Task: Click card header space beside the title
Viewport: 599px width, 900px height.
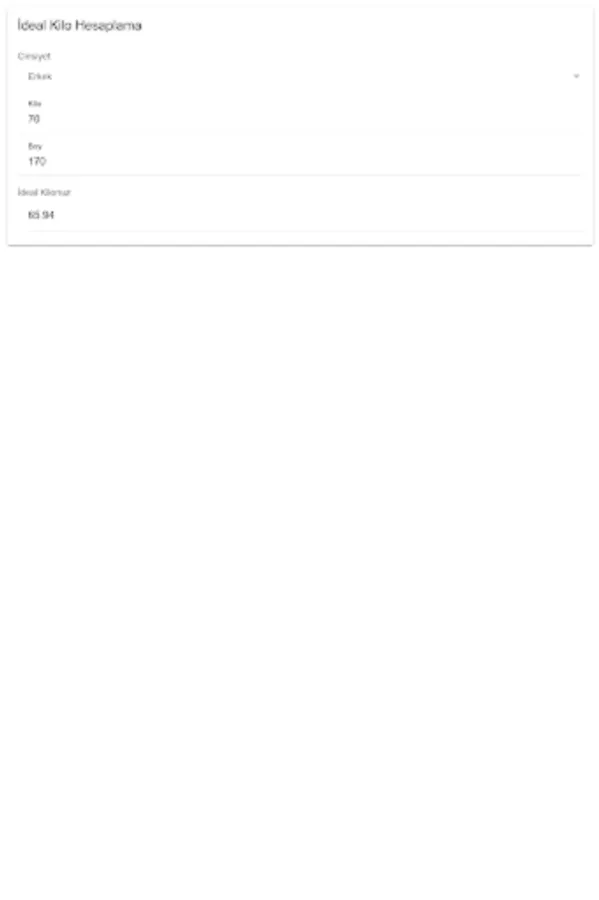Action: tap(367, 25)
